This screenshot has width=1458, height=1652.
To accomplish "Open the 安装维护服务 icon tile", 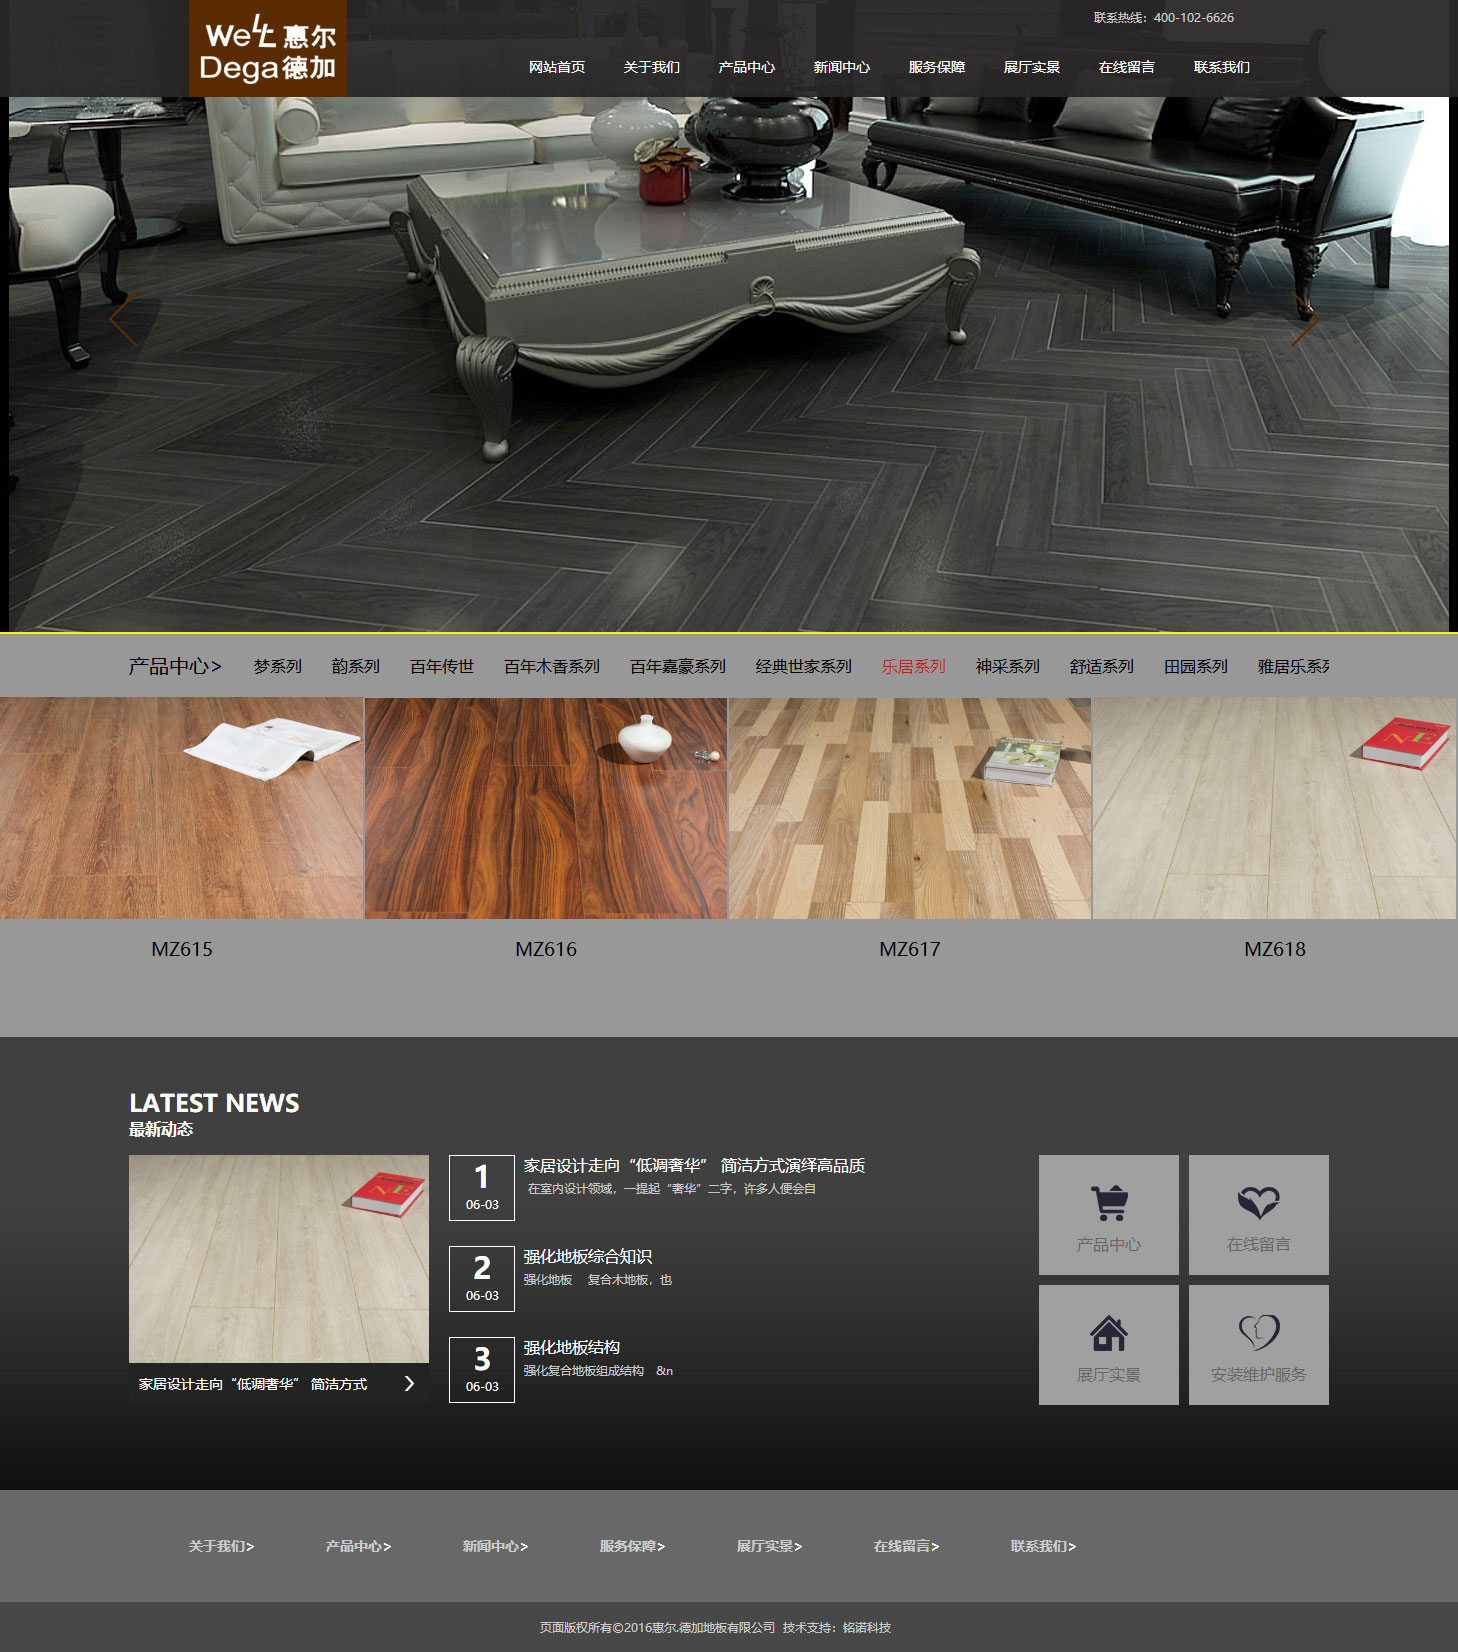I will coord(1258,1344).
